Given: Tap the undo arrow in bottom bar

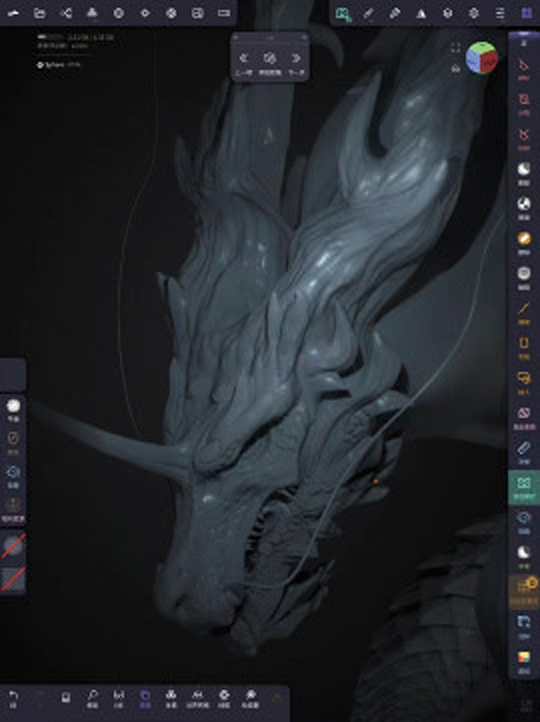Looking at the screenshot, I should pyautogui.click(x=13, y=695).
